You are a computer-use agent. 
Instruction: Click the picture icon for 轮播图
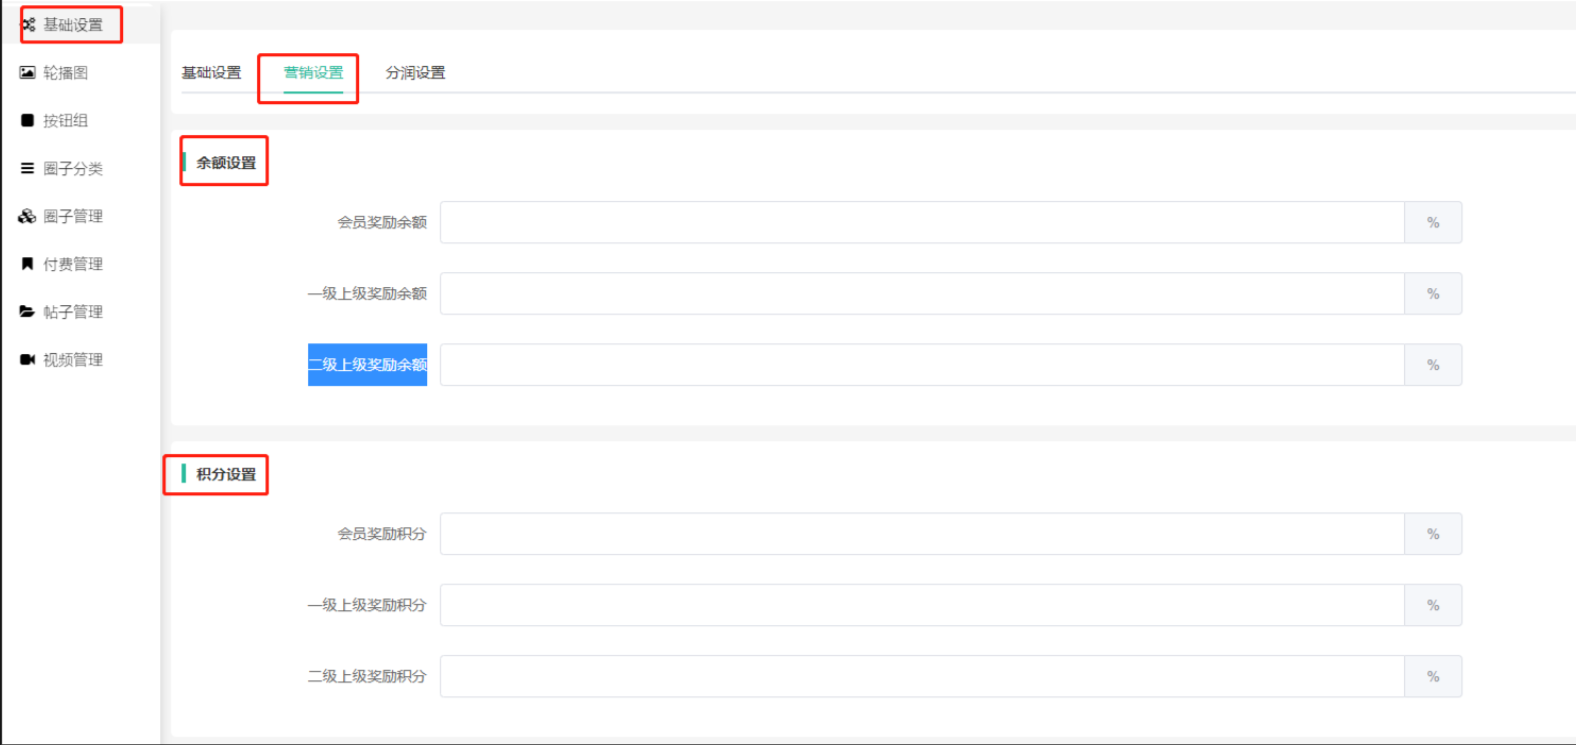28,73
